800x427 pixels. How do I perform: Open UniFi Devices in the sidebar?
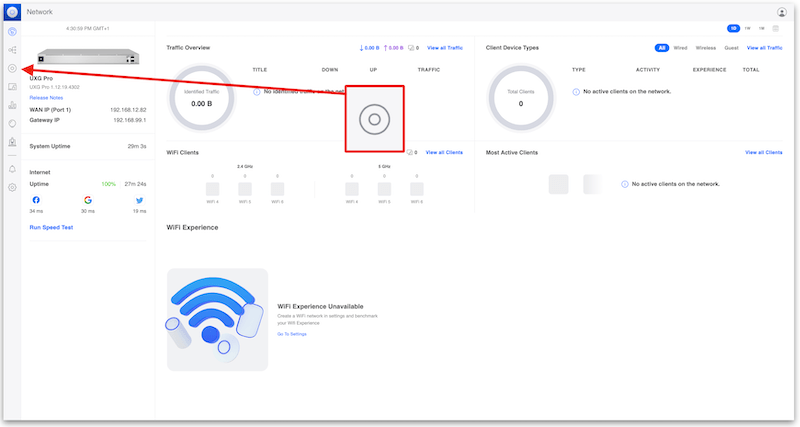coord(12,68)
